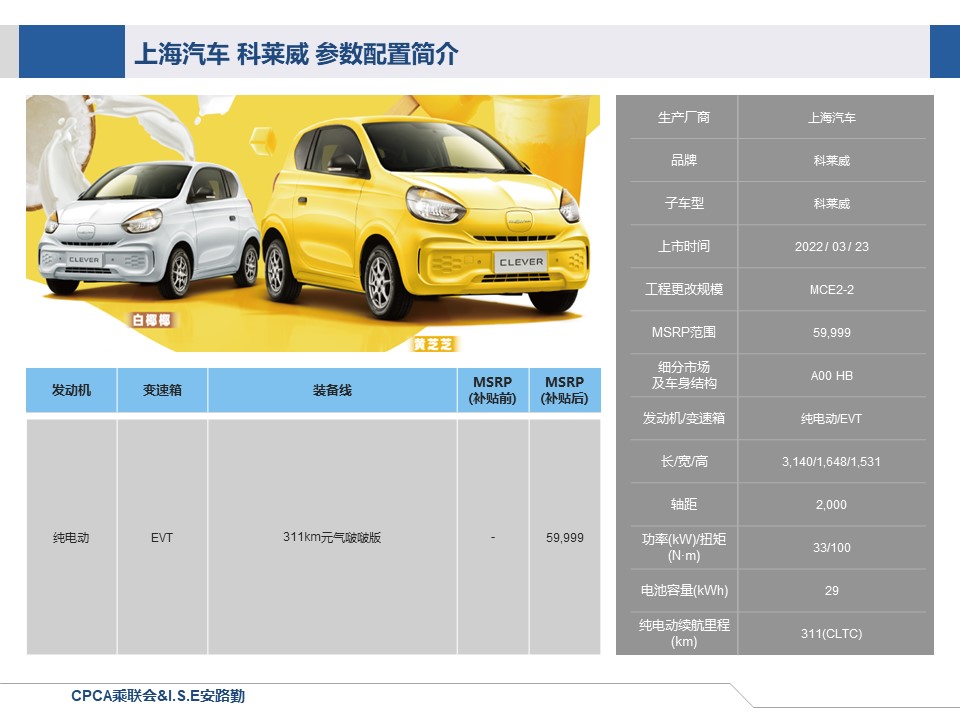Viewport: 960px width, 720px height.
Task: Click the 轴距 row label
Action: (684, 504)
